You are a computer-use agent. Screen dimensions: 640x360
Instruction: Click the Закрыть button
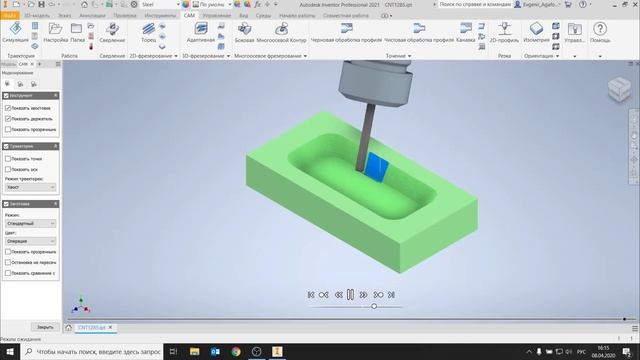[45, 327]
